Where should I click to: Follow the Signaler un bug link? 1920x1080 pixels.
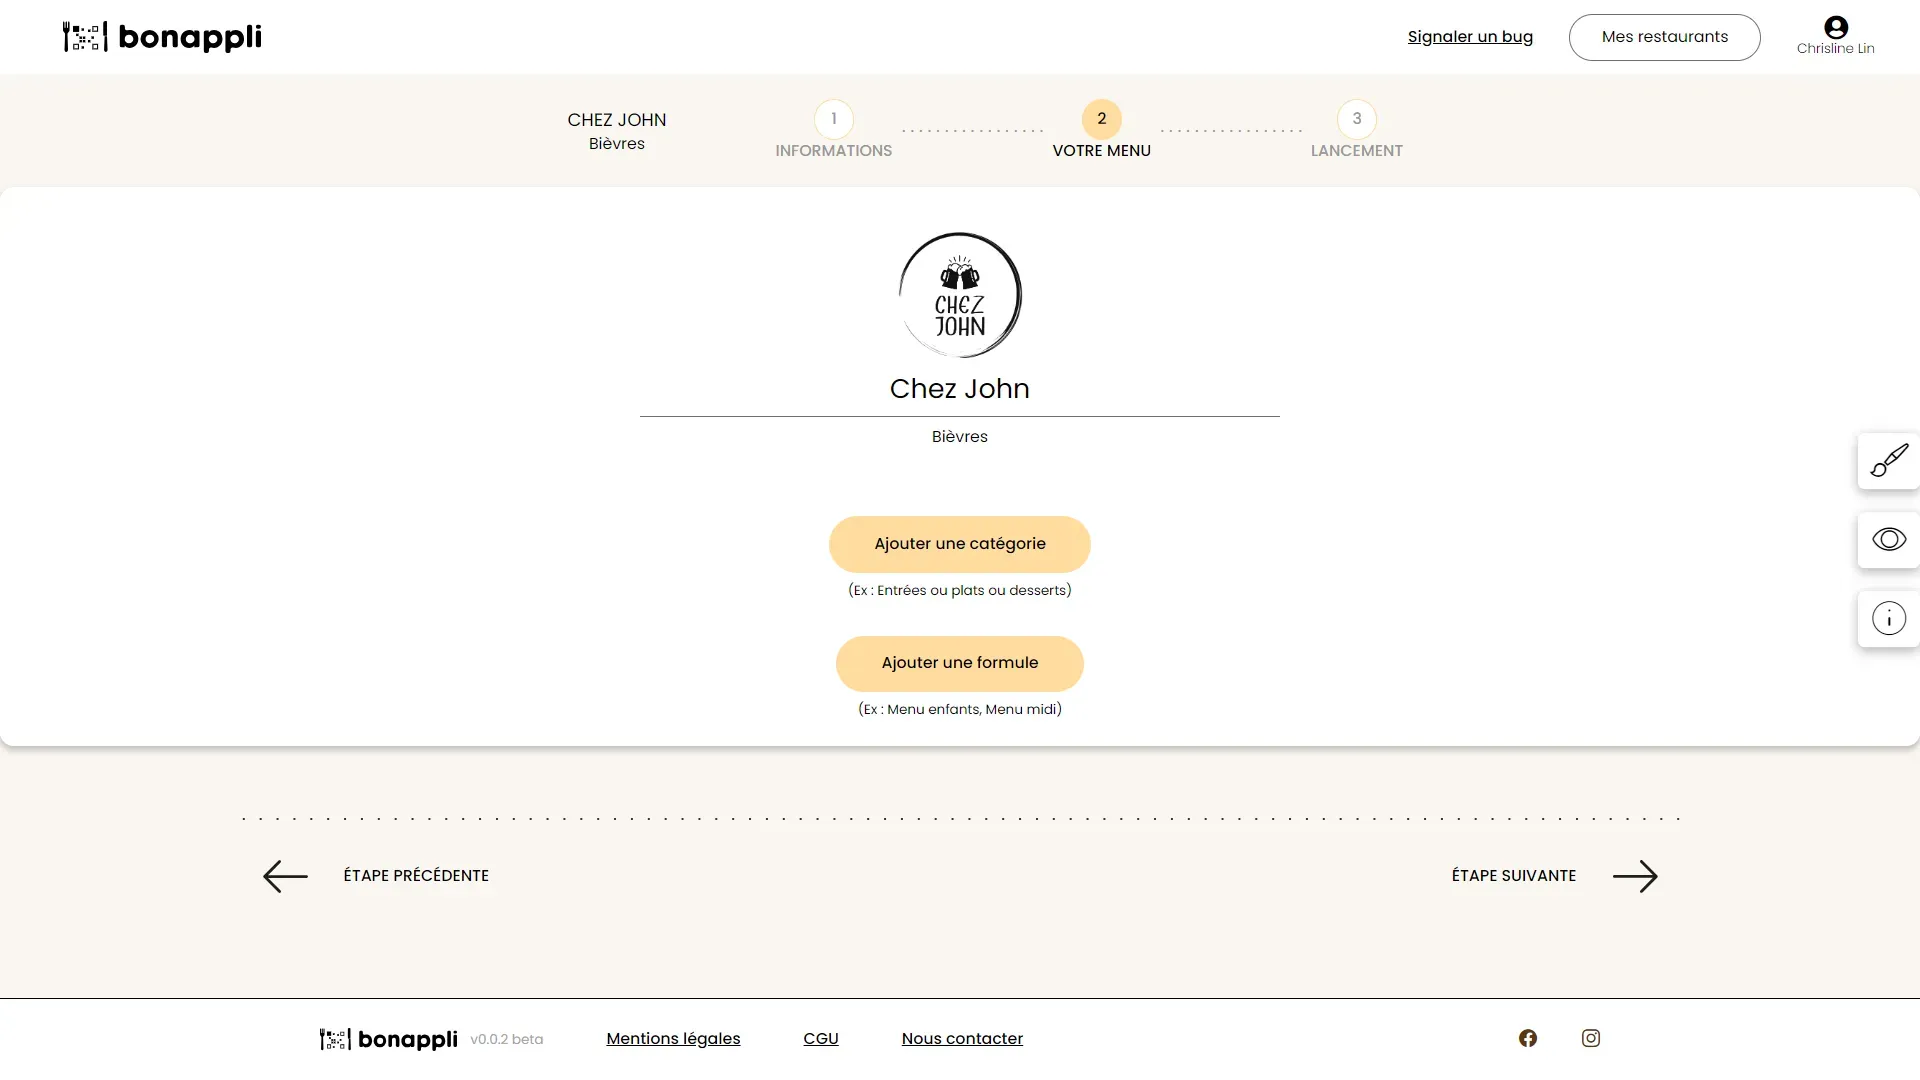[1470, 37]
